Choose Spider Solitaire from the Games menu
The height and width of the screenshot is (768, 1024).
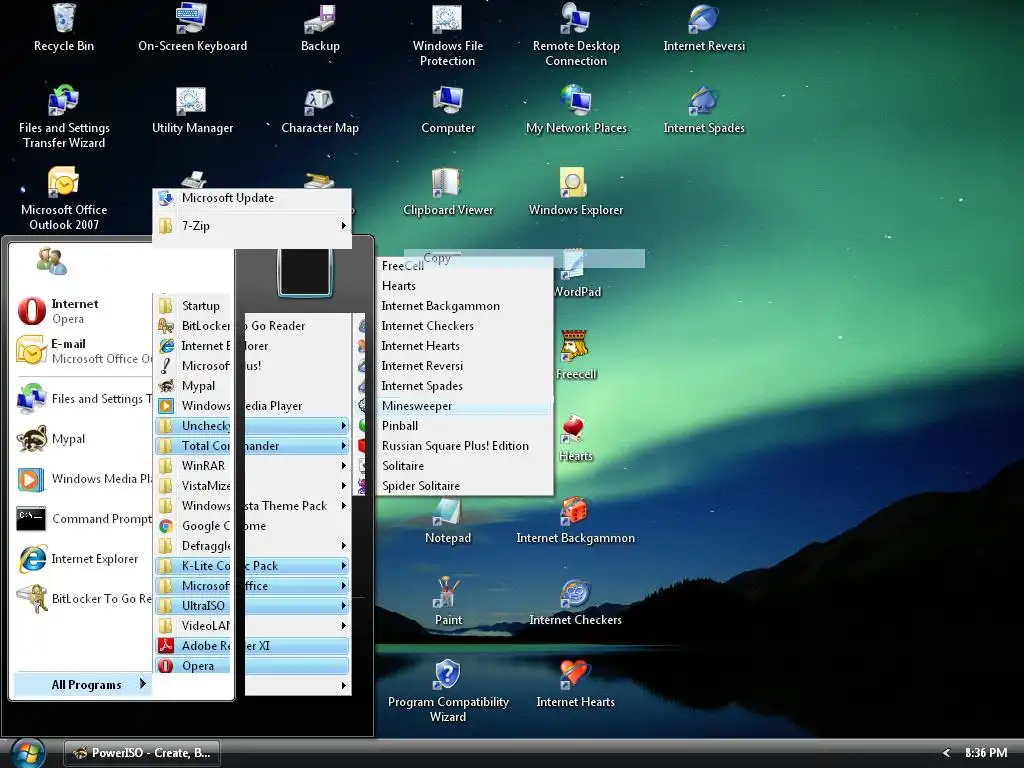(x=464, y=486)
